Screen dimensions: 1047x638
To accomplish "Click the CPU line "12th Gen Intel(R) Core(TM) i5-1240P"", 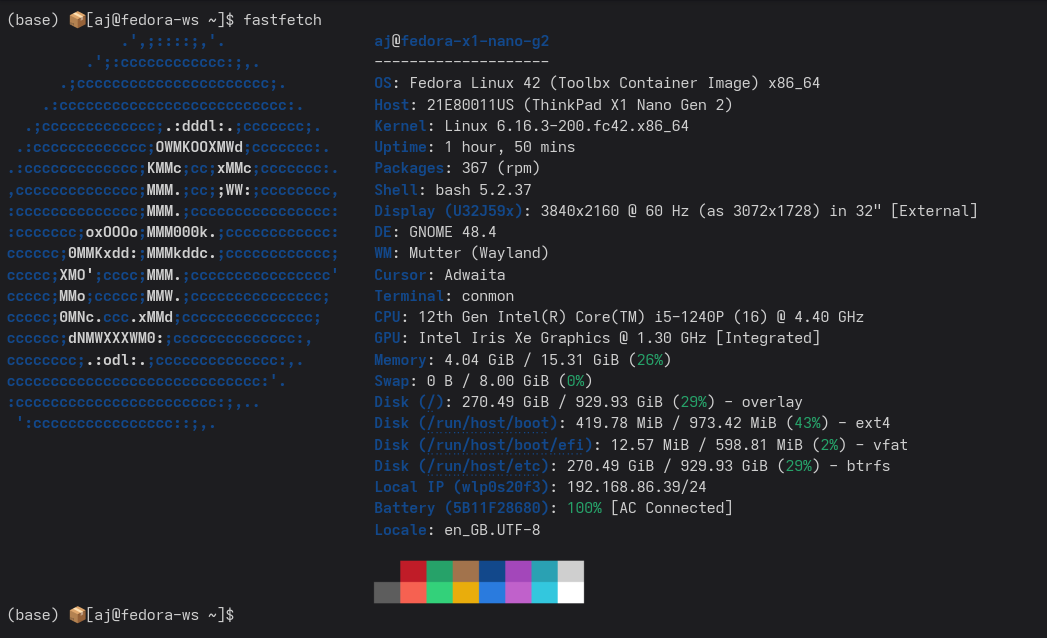I will click(571, 317).
